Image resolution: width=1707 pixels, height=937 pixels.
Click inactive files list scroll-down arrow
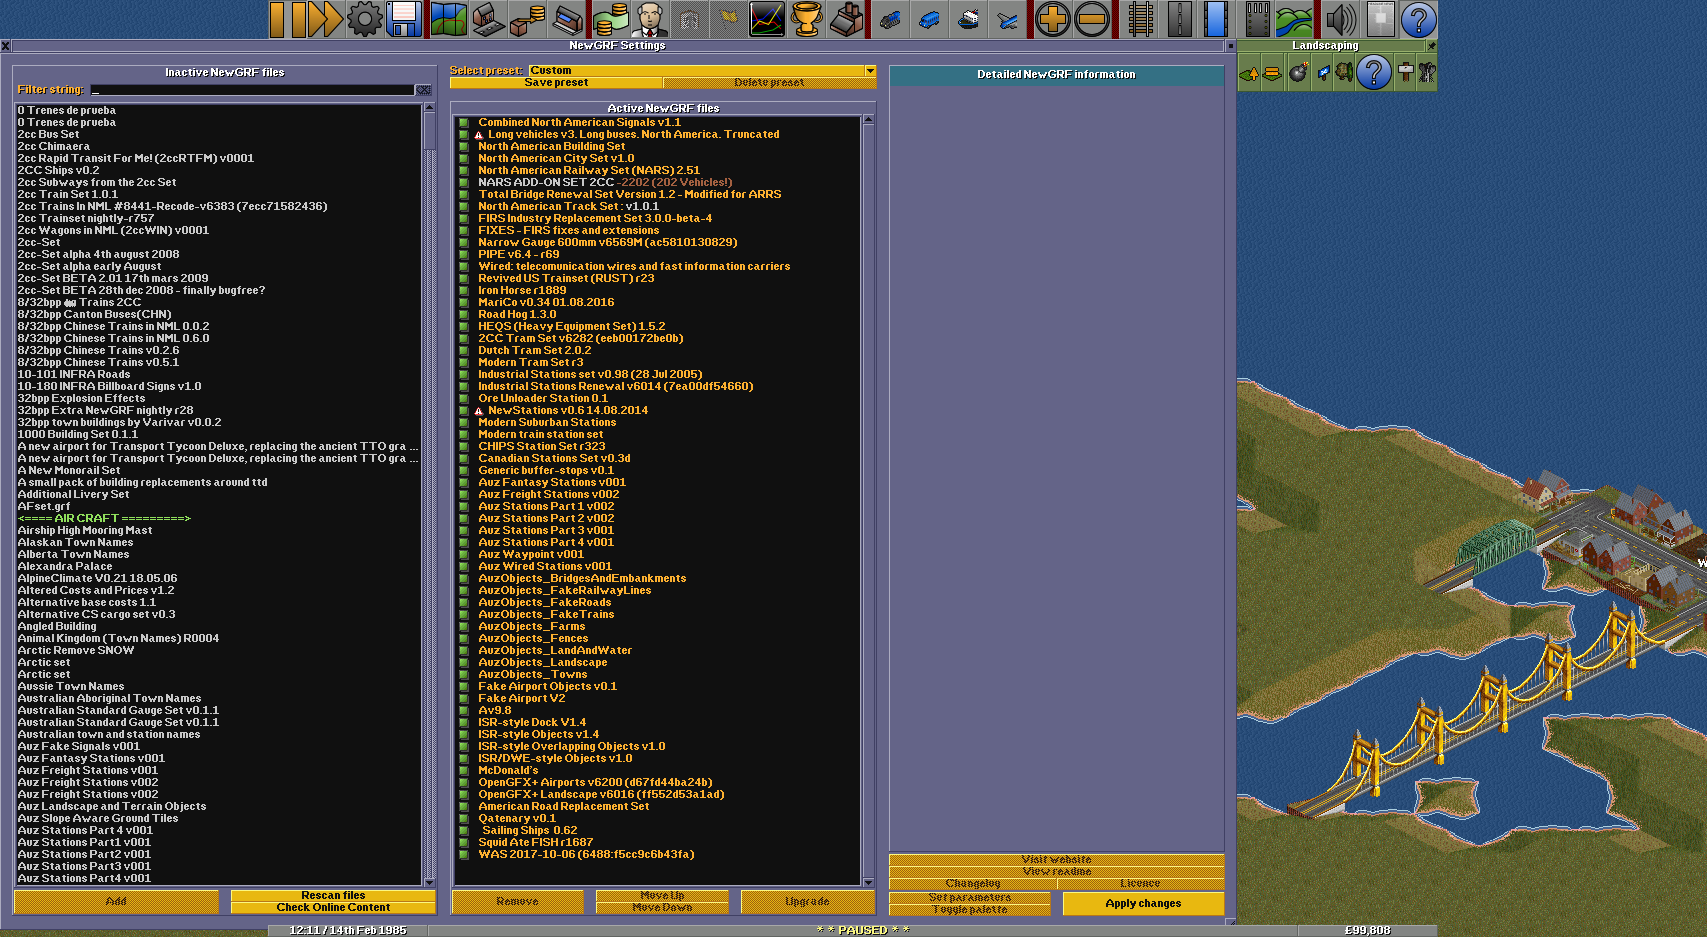430,882
